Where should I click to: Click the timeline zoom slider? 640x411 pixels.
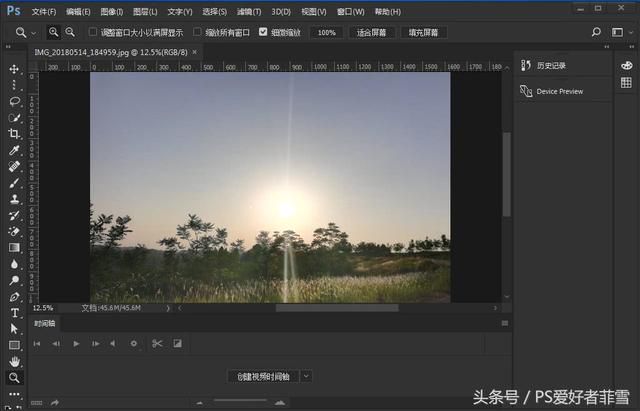pyautogui.click(x=240, y=401)
